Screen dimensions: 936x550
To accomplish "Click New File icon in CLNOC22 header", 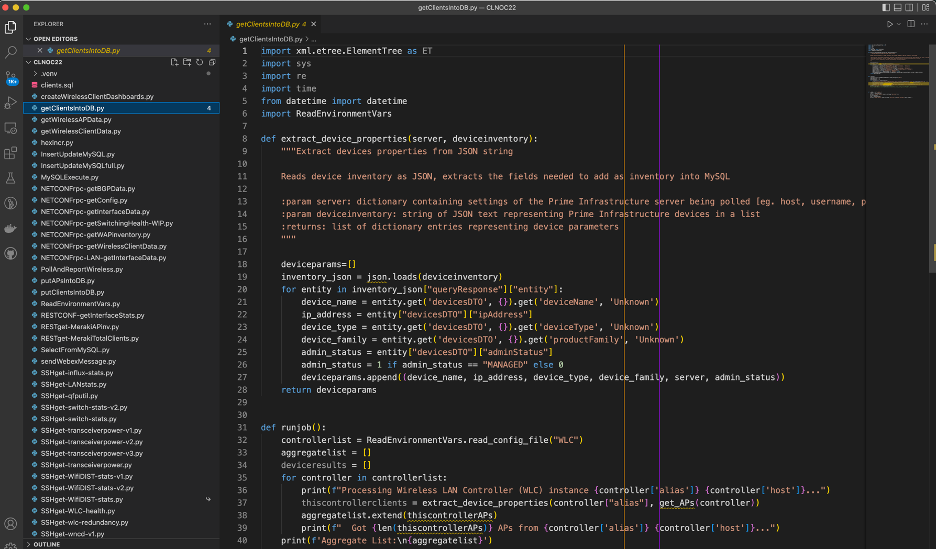I will click(174, 62).
